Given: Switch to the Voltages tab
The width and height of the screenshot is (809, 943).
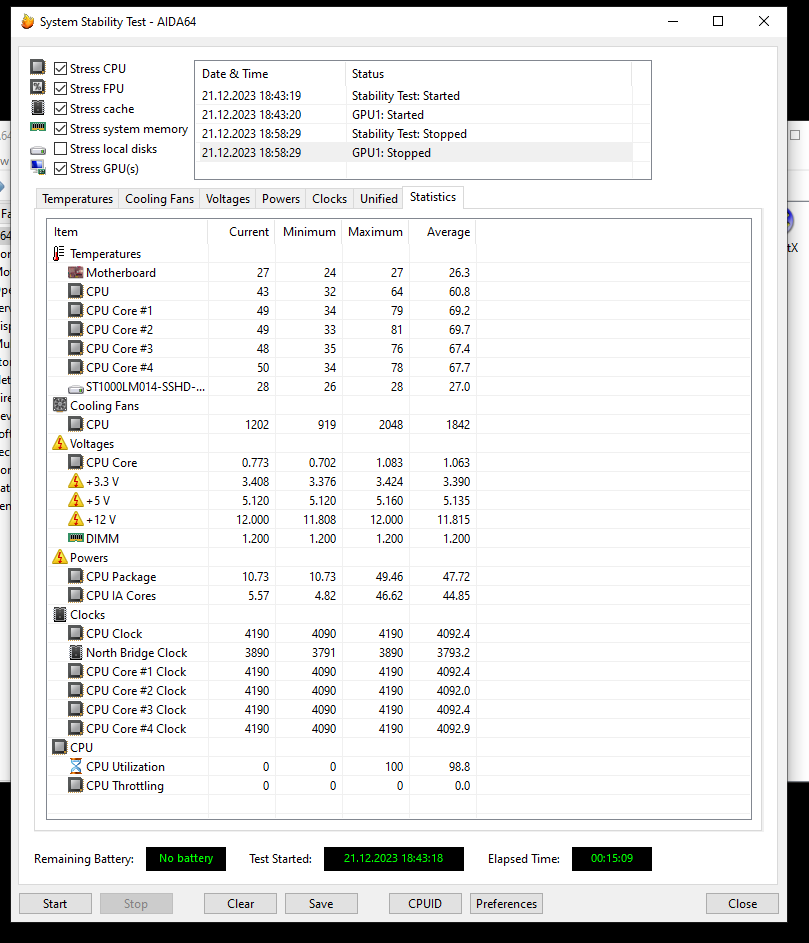Looking at the screenshot, I should tap(227, 198).
